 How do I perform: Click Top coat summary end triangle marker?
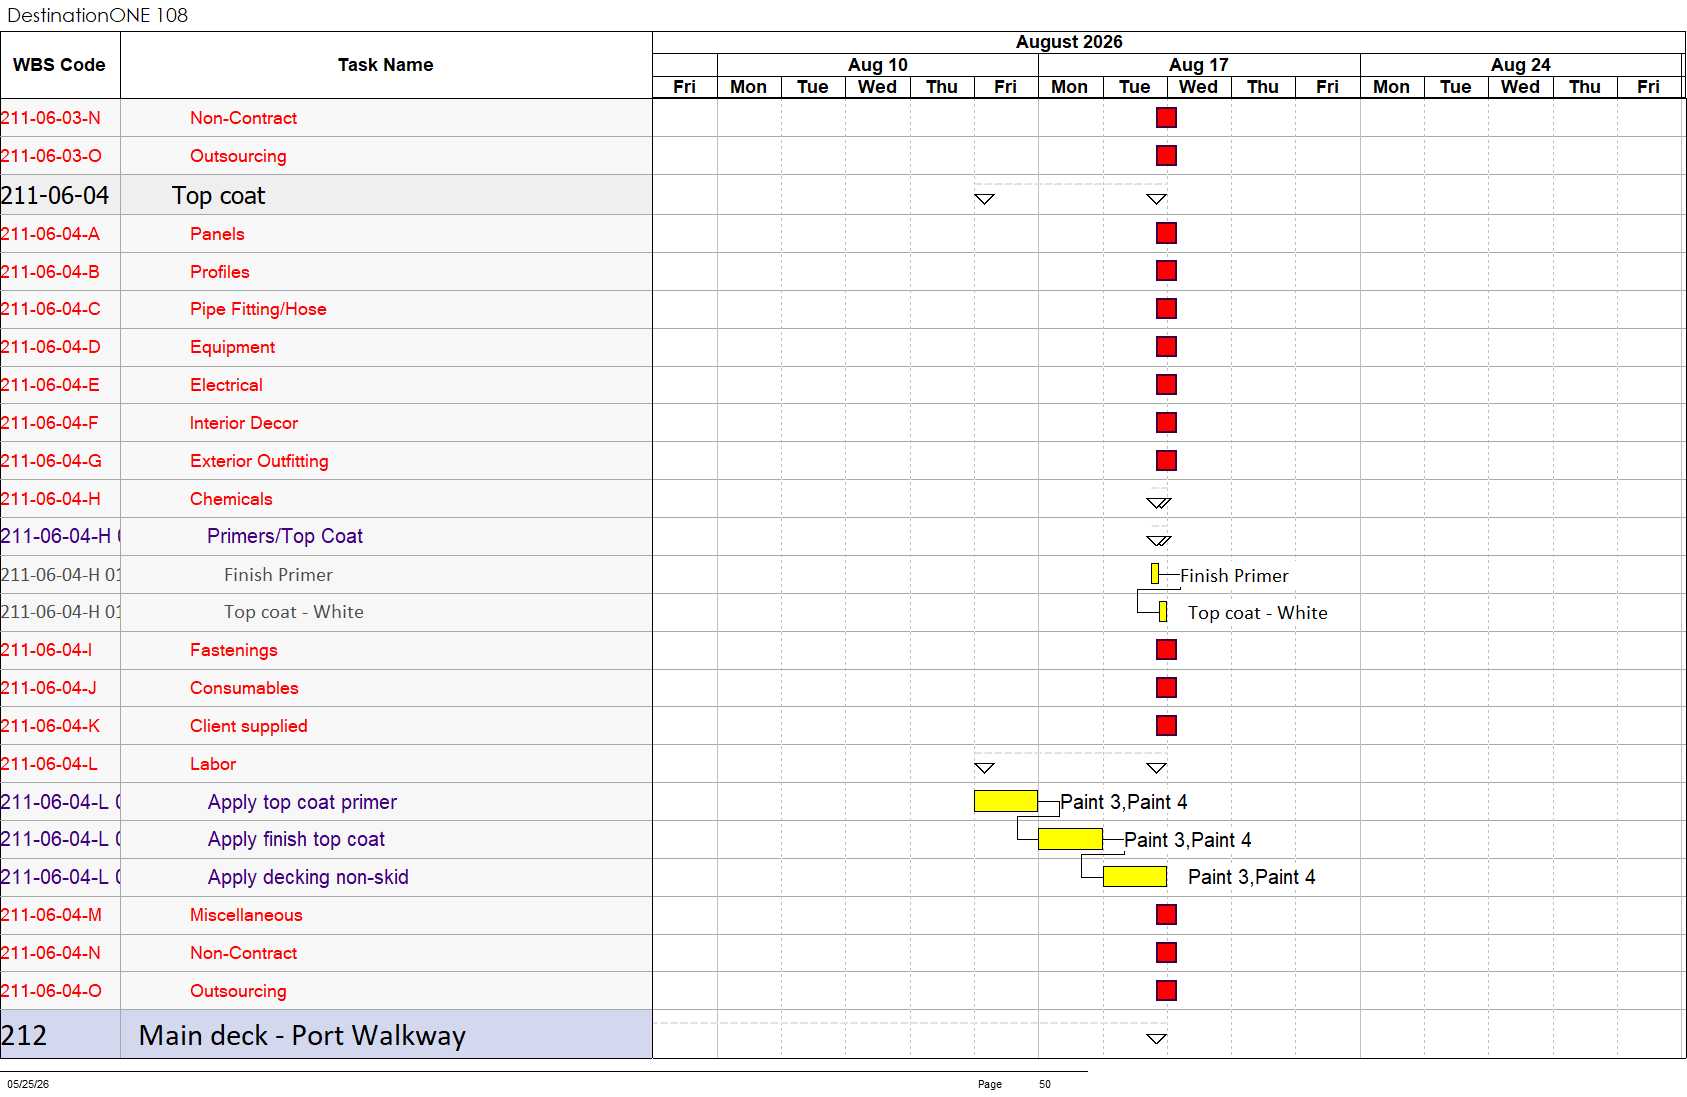click(1156, 199)
